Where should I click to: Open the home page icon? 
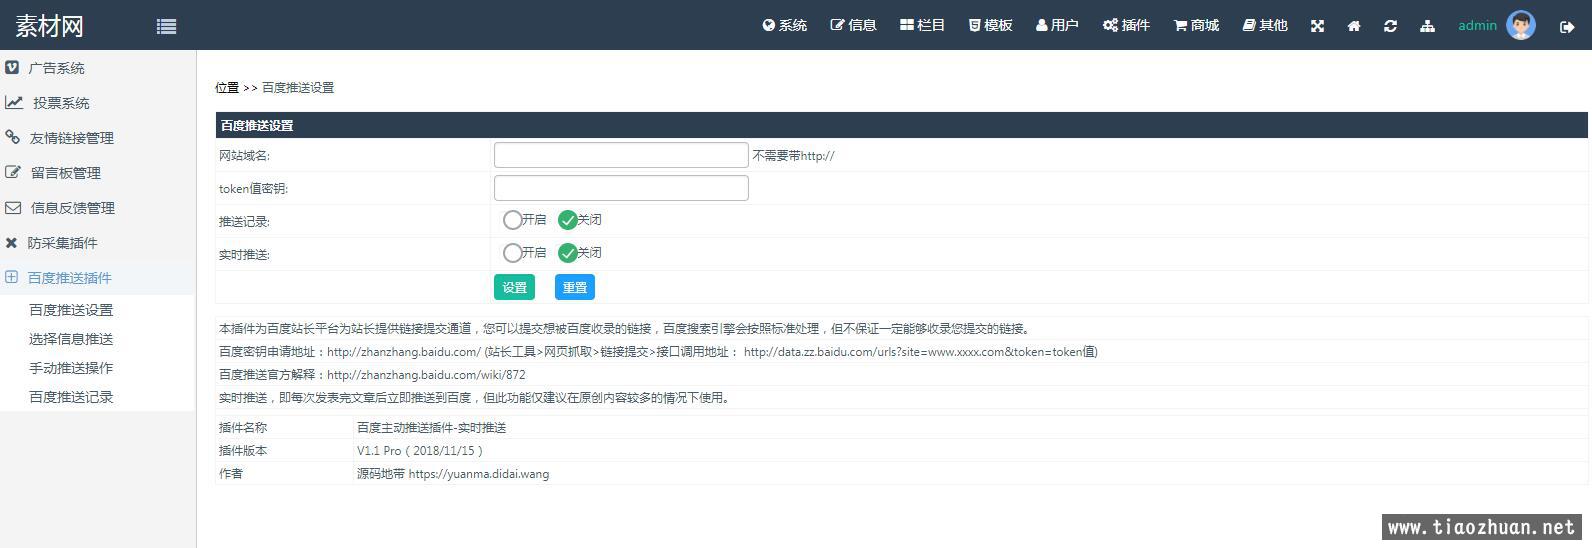[1354, 26]
